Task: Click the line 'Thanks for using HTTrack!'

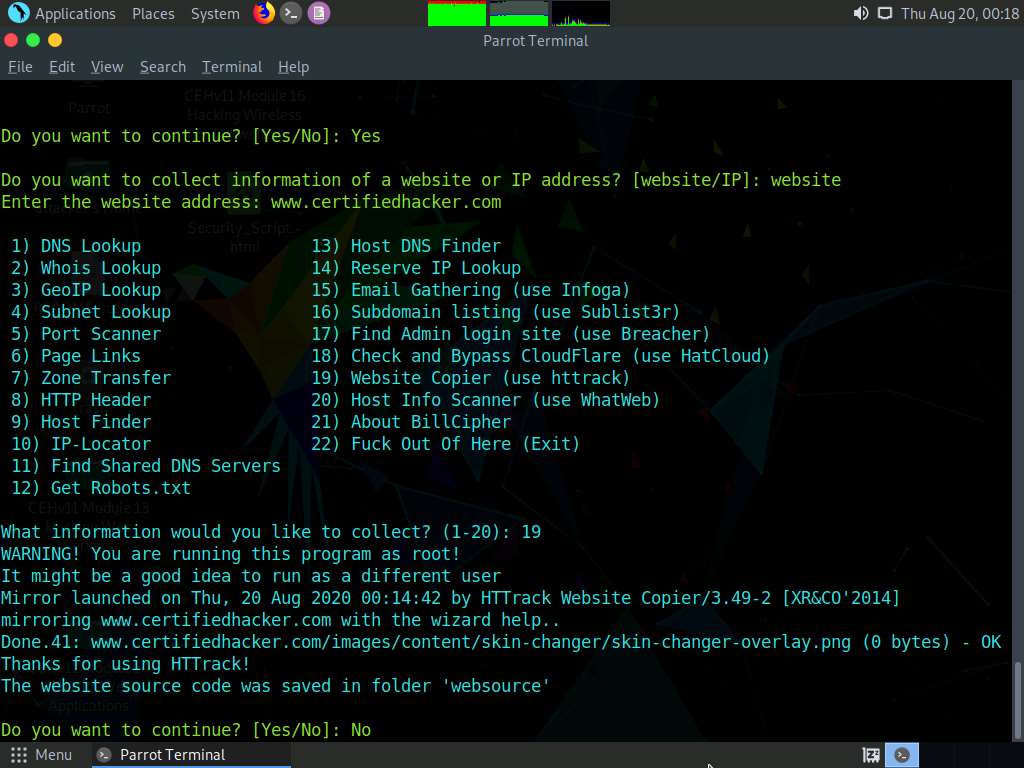Action: pyautogui.click(x=125, y=664)
